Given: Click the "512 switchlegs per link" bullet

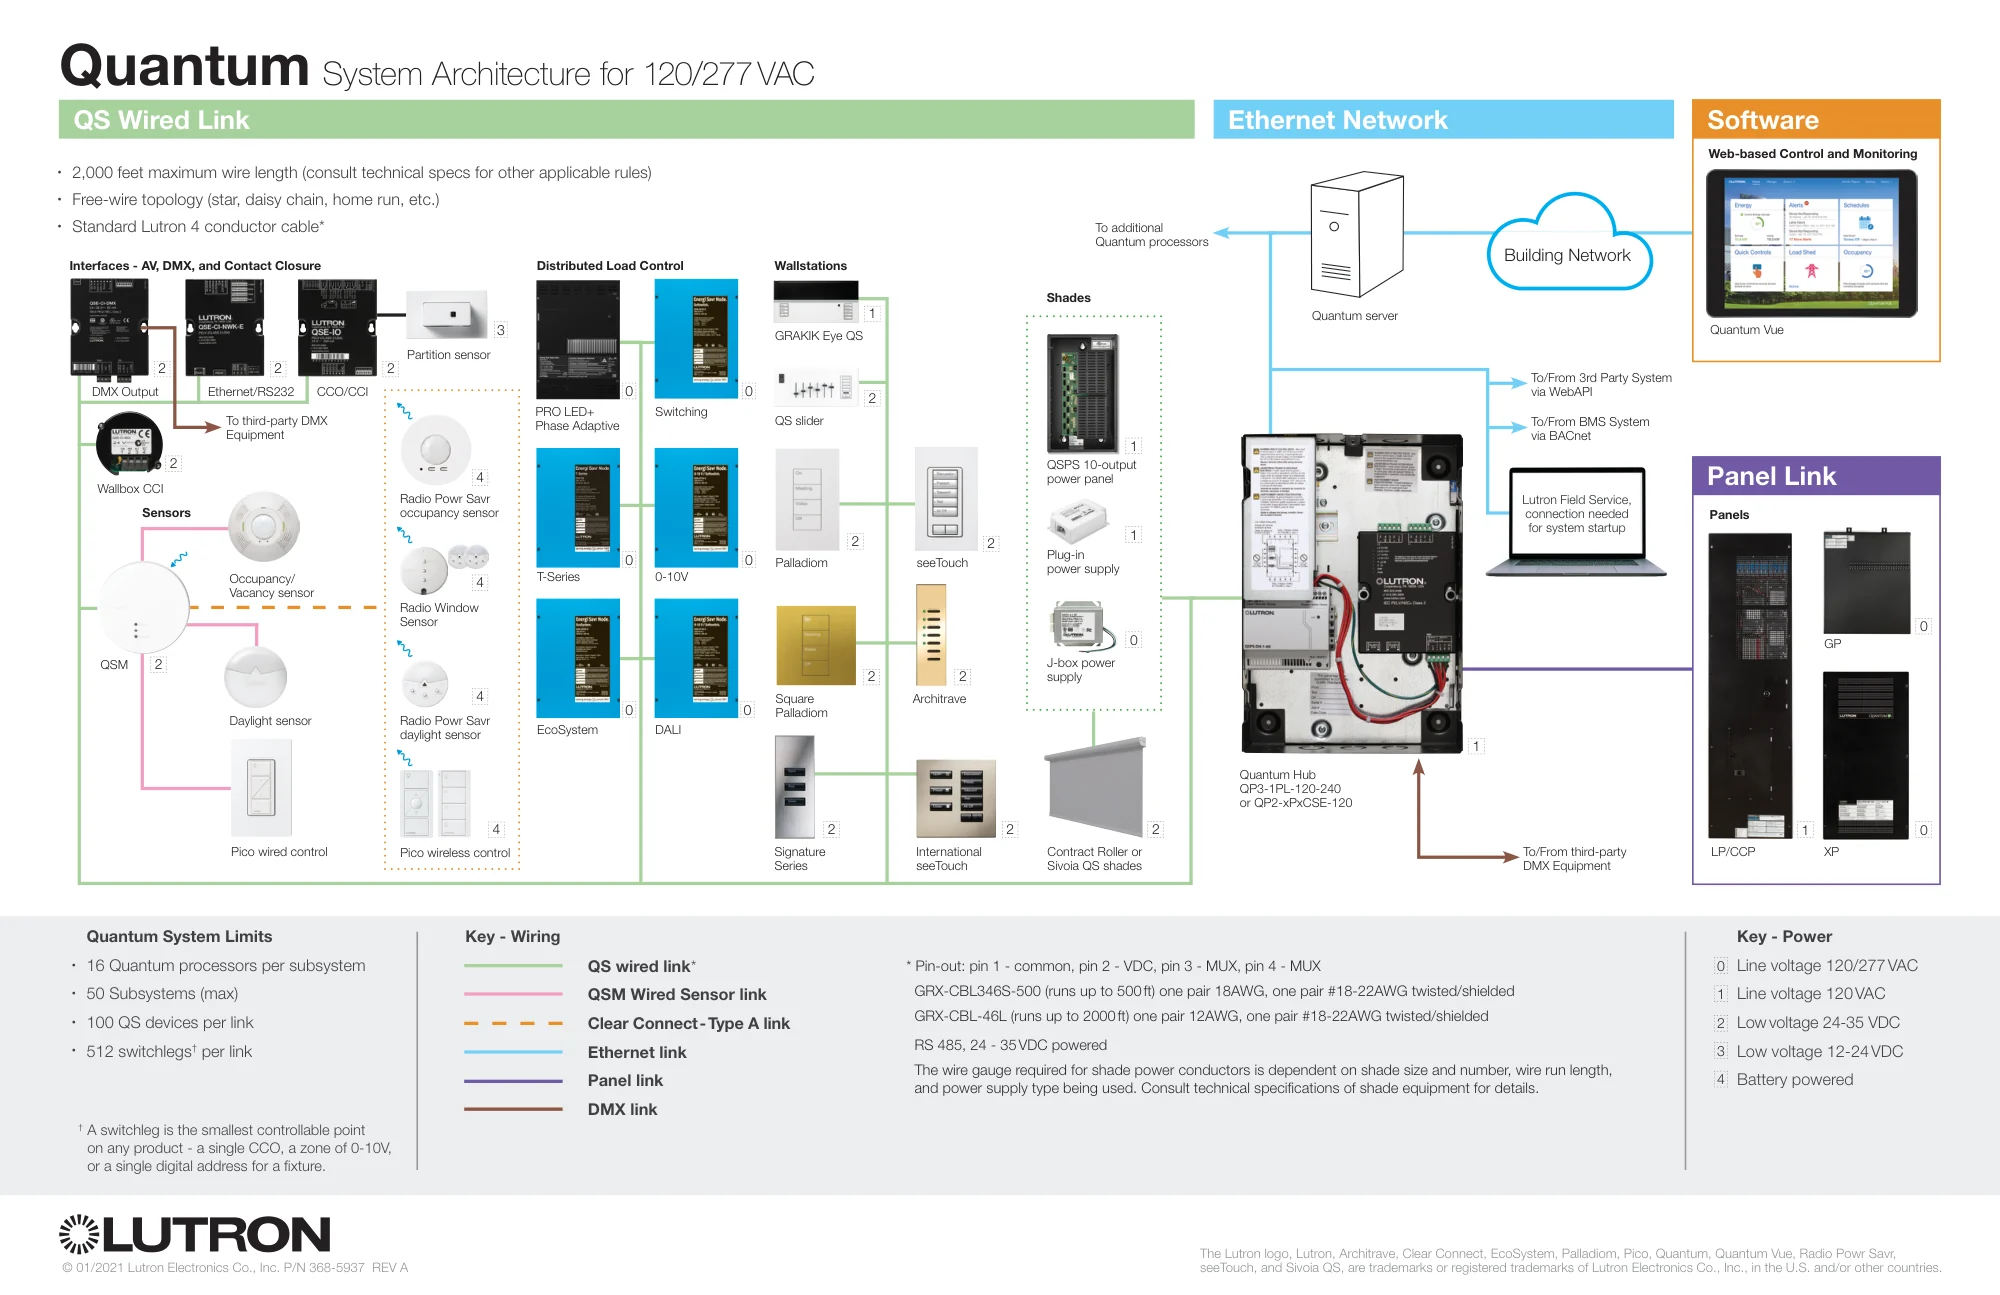Looking at the screenshot, I should pos(169,1051).
